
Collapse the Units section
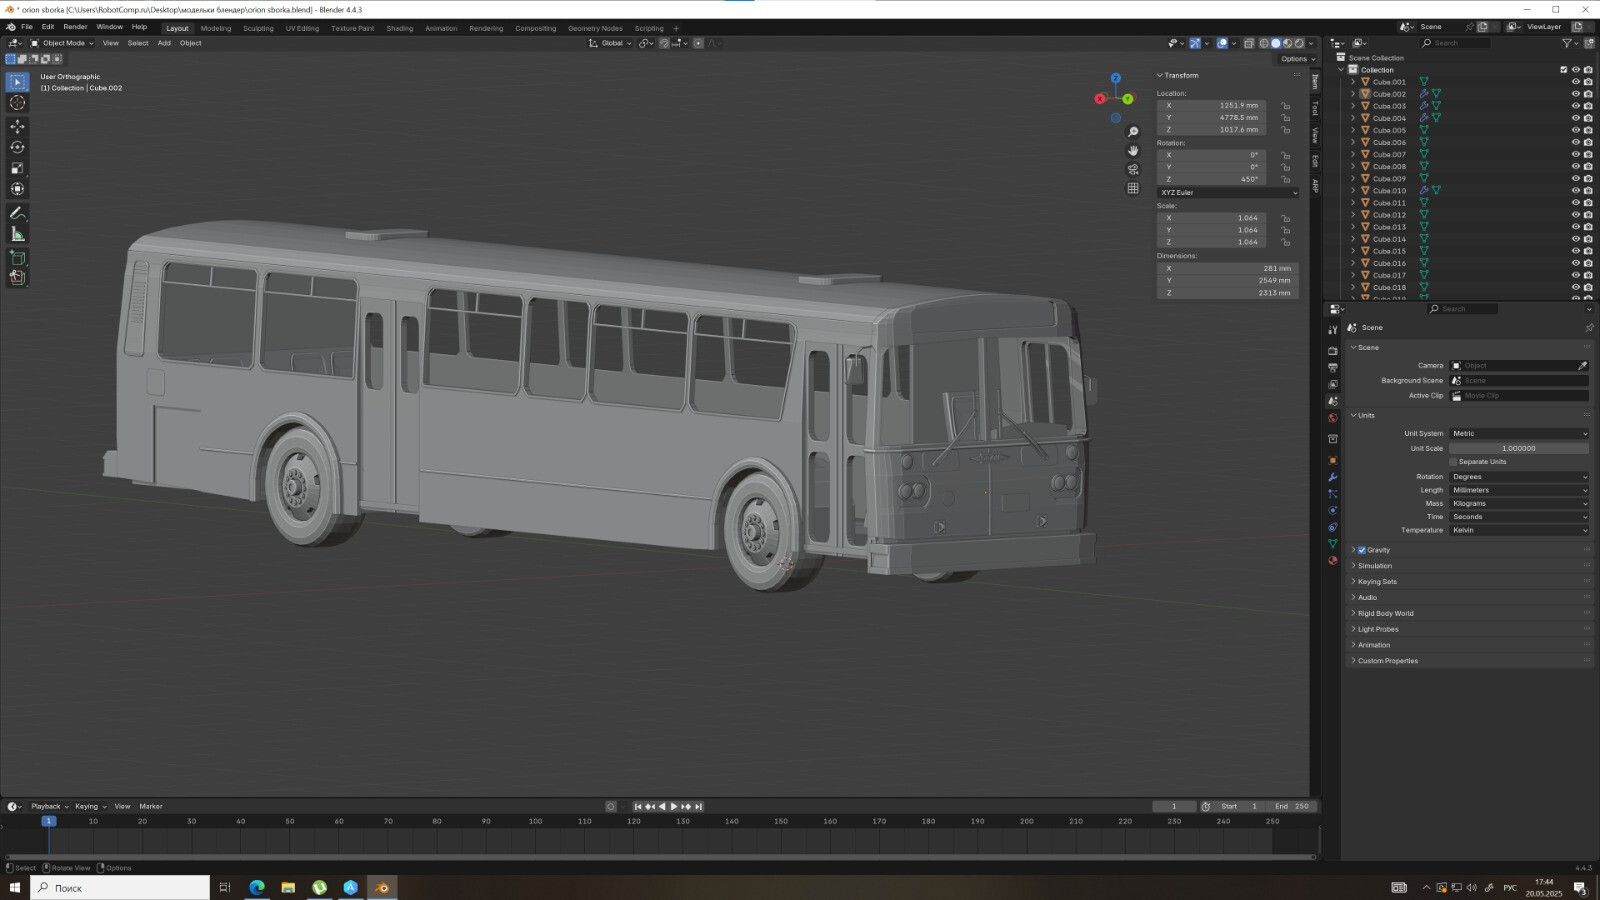[1360, 415]
